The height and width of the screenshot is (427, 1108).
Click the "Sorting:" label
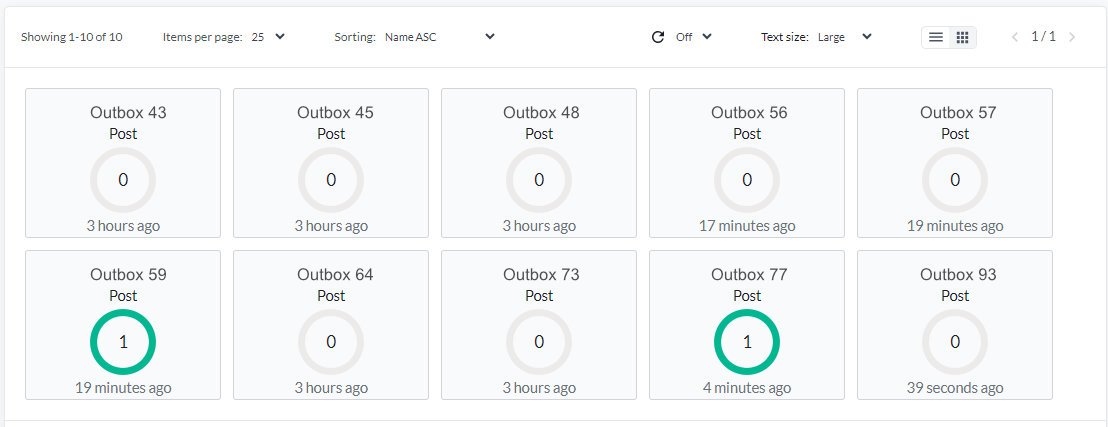tap(355, 37)
